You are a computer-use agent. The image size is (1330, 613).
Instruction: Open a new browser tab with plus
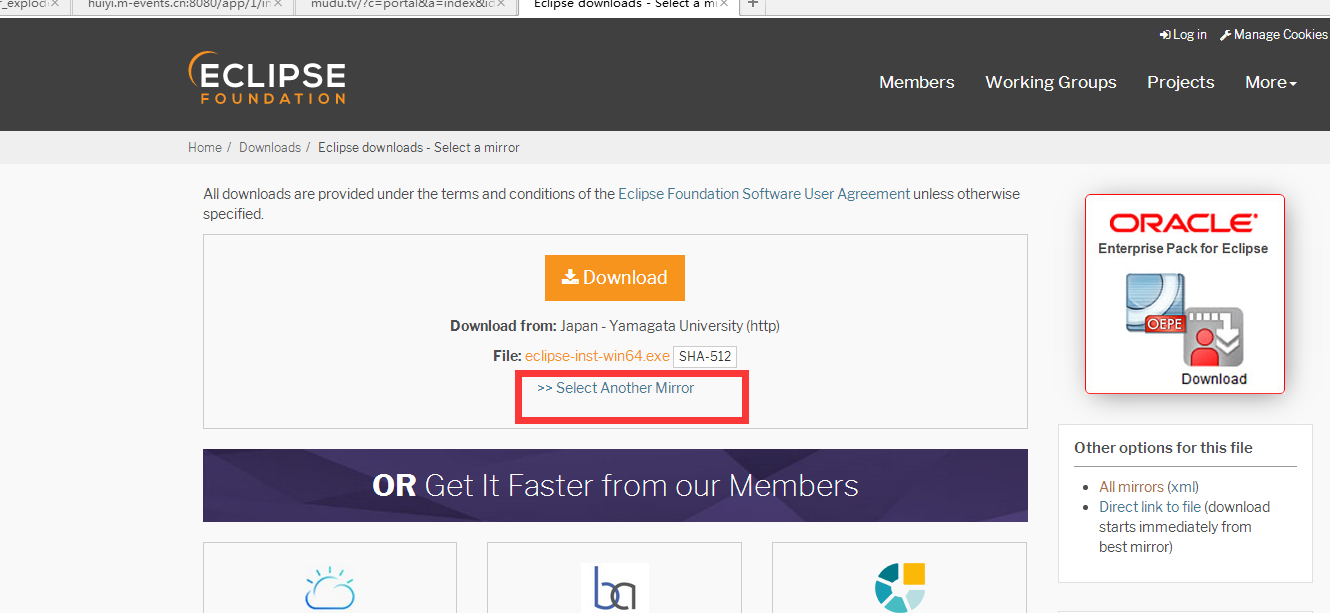pyautogui.click(x=753, y=4)
